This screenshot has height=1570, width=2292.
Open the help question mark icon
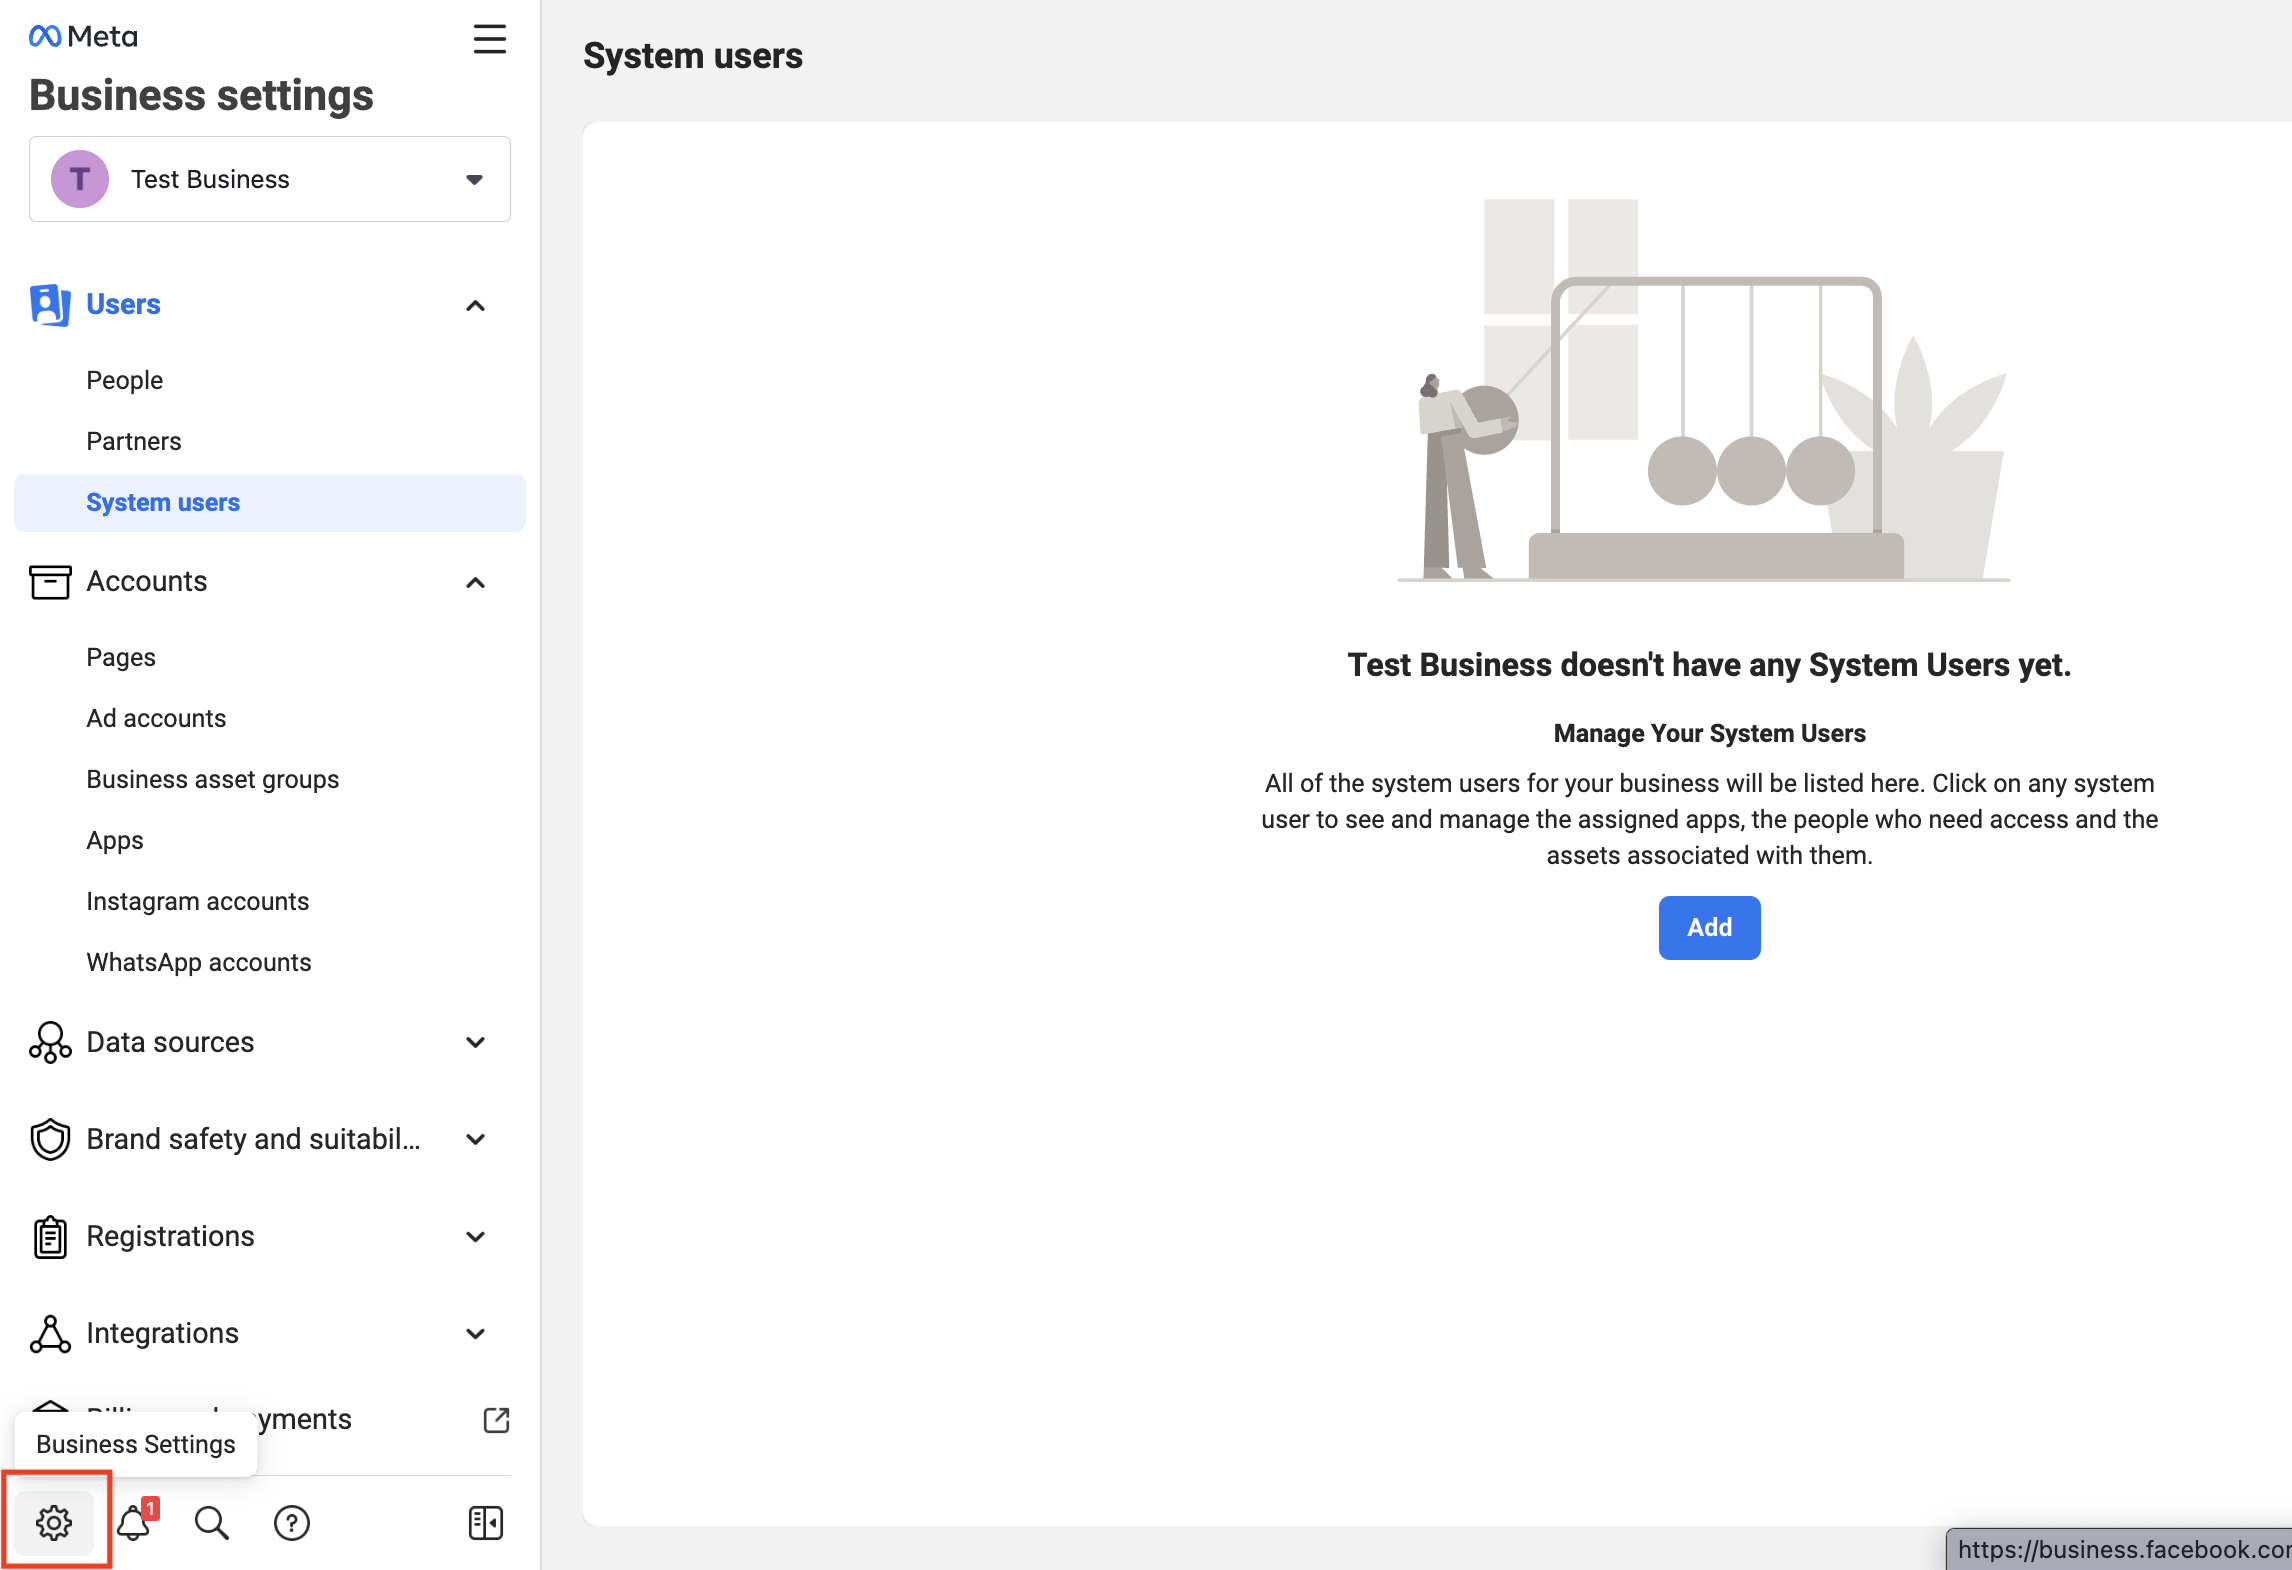pyautogui.click(x=291, y=1522)
